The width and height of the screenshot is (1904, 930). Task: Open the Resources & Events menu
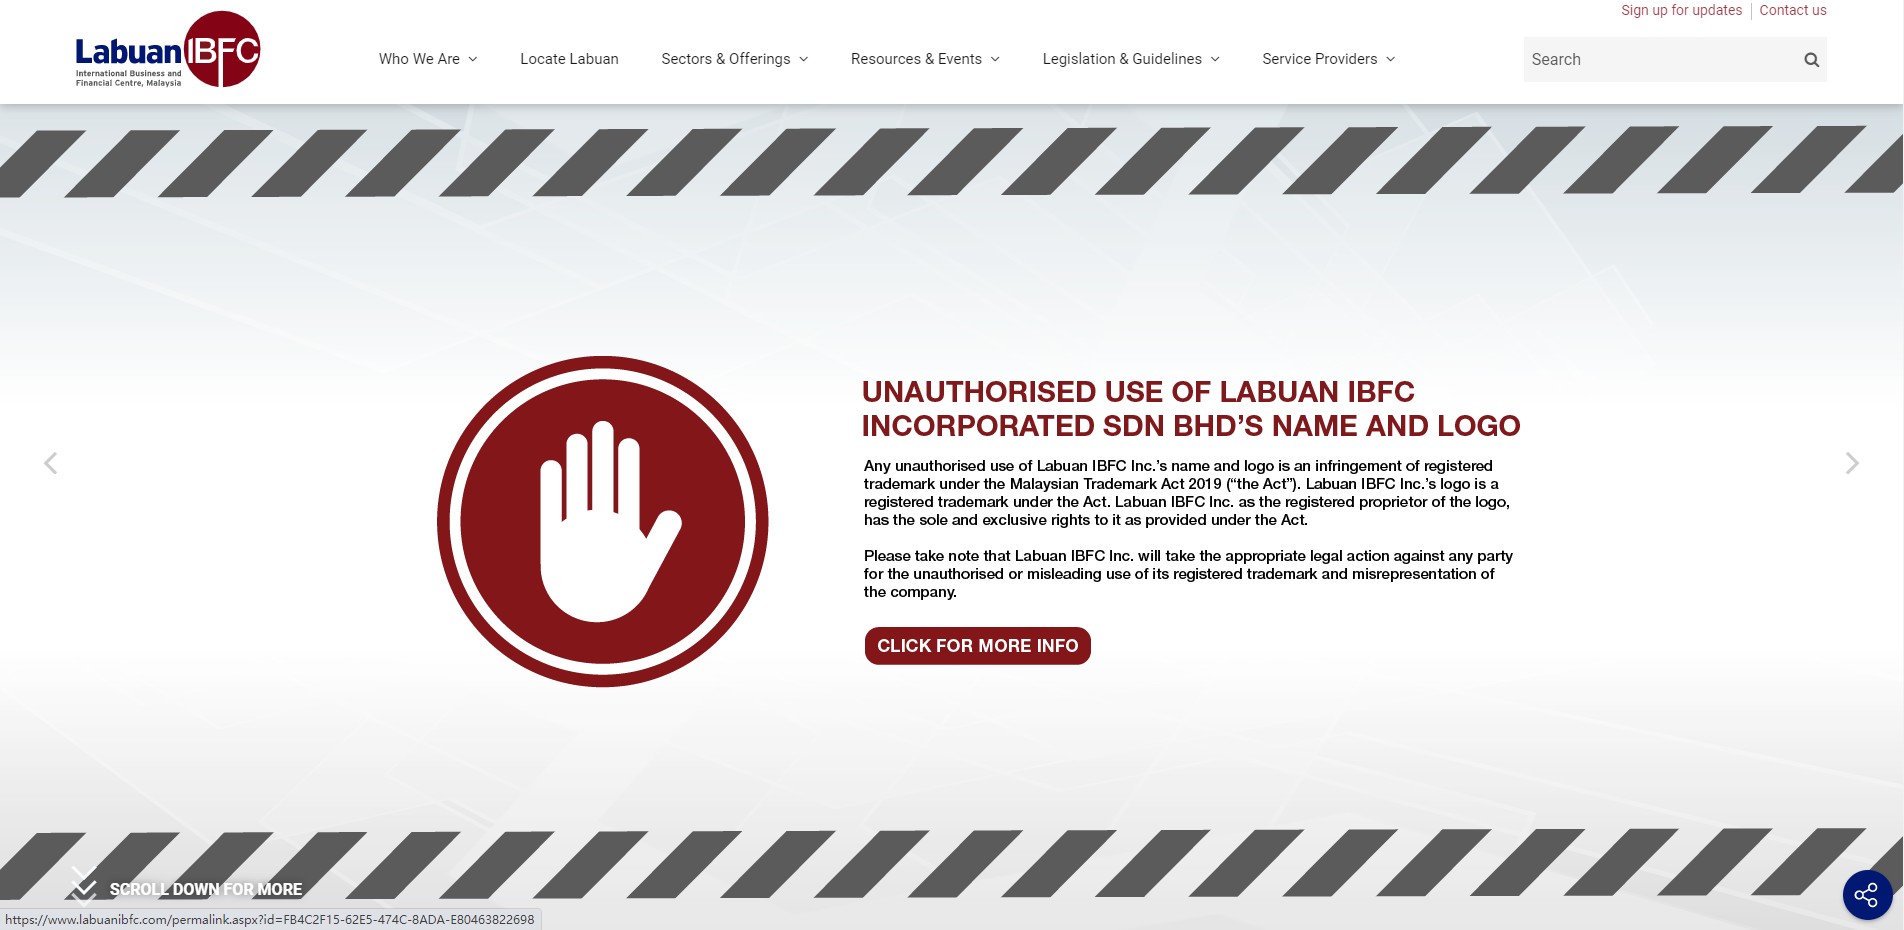coord(916,59)
